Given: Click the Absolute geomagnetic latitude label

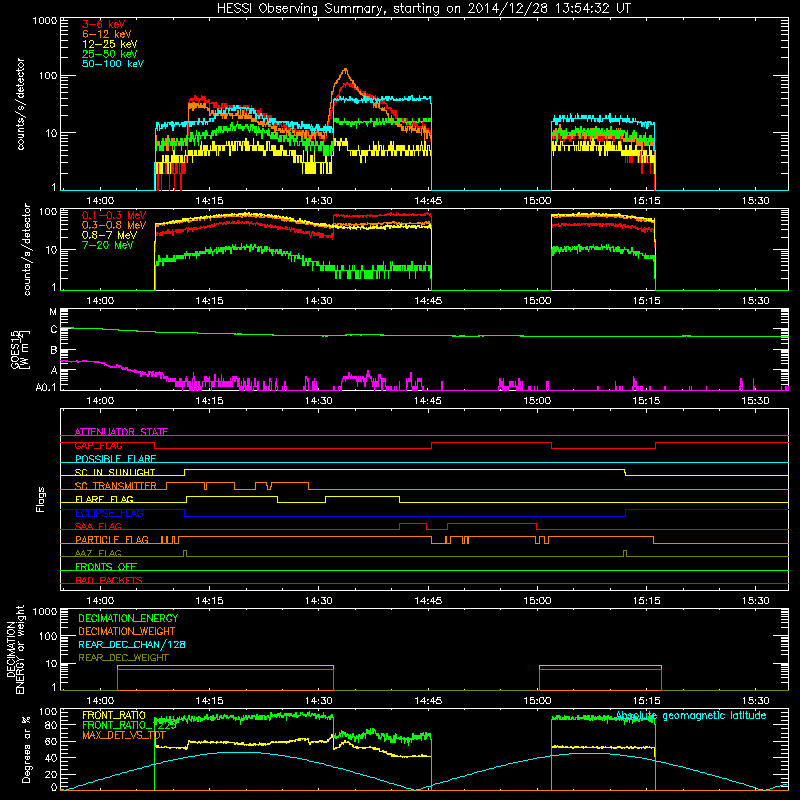Looking at the screenshot, I should 691,716.
